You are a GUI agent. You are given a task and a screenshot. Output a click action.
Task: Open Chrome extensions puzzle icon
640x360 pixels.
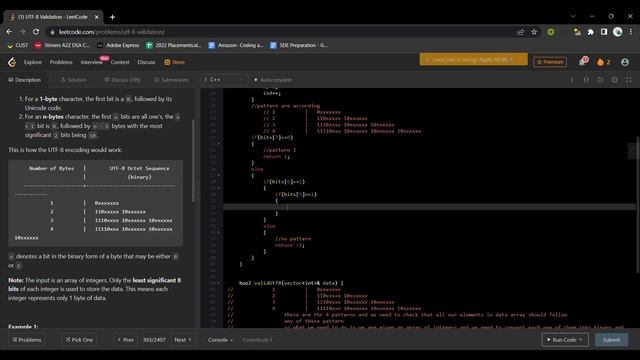pyautogui.click(x=591, y=32)
